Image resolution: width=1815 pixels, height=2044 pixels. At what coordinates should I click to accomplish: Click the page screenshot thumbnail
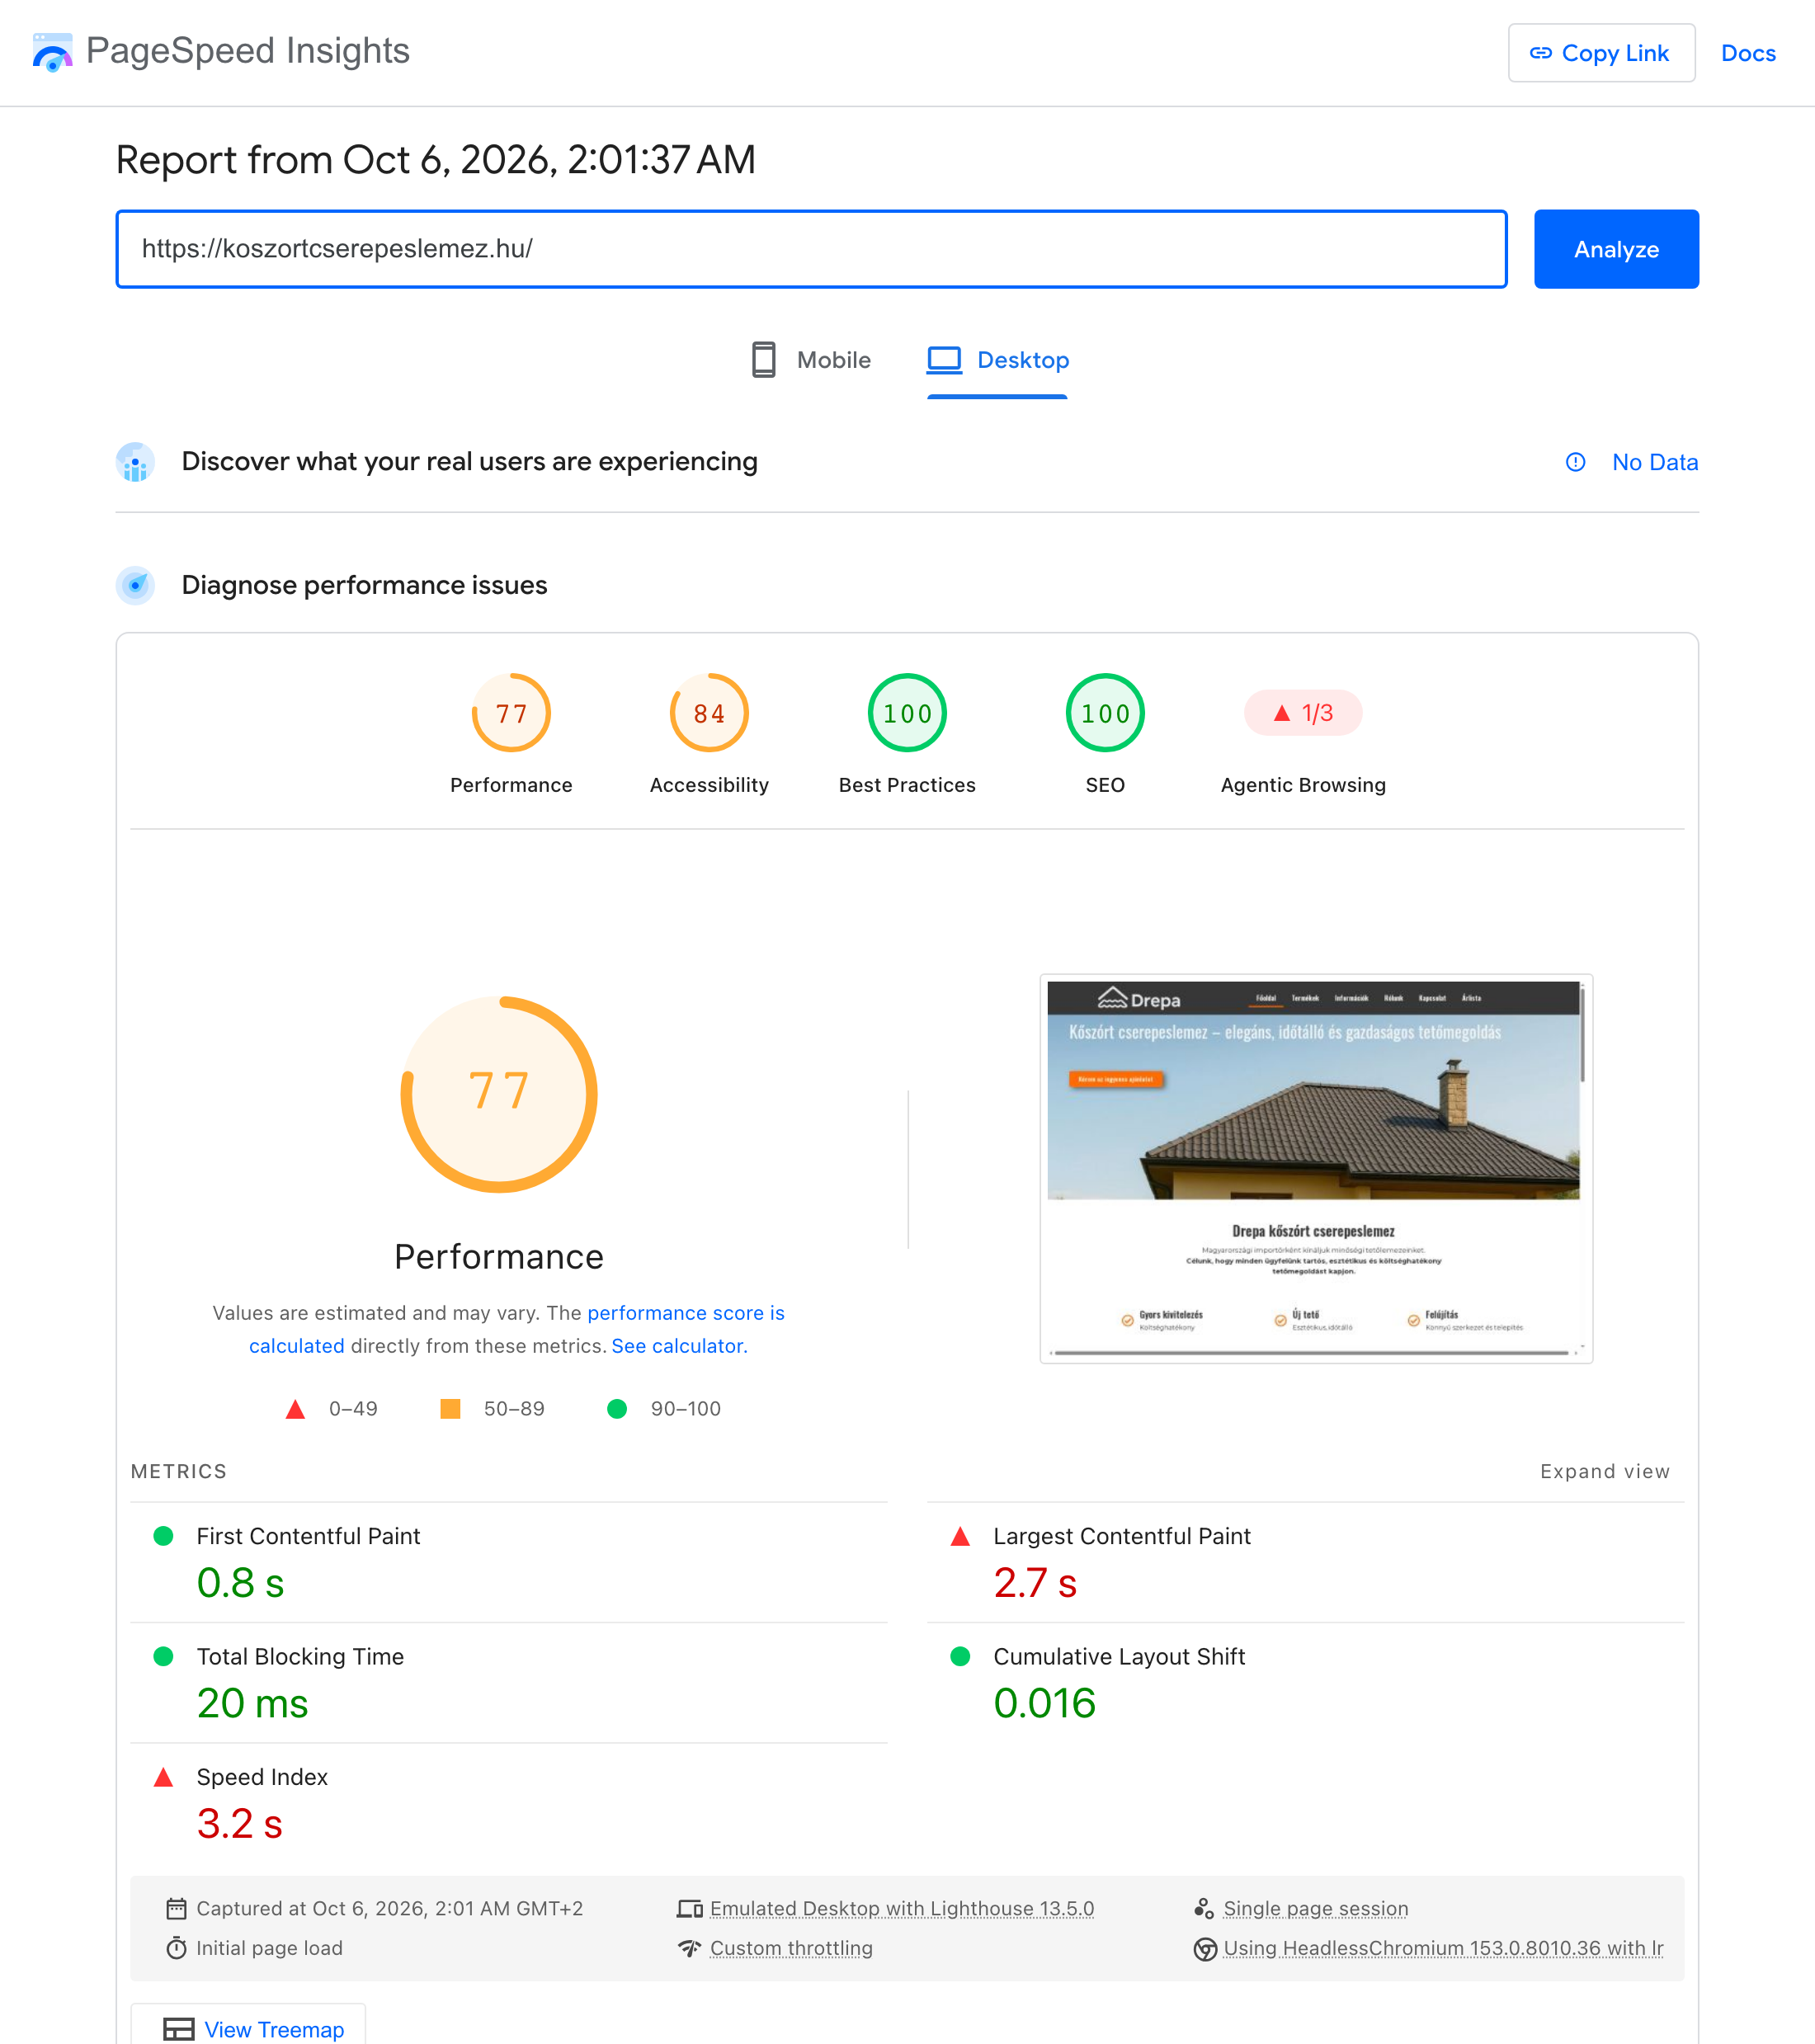point(1316,1168)
